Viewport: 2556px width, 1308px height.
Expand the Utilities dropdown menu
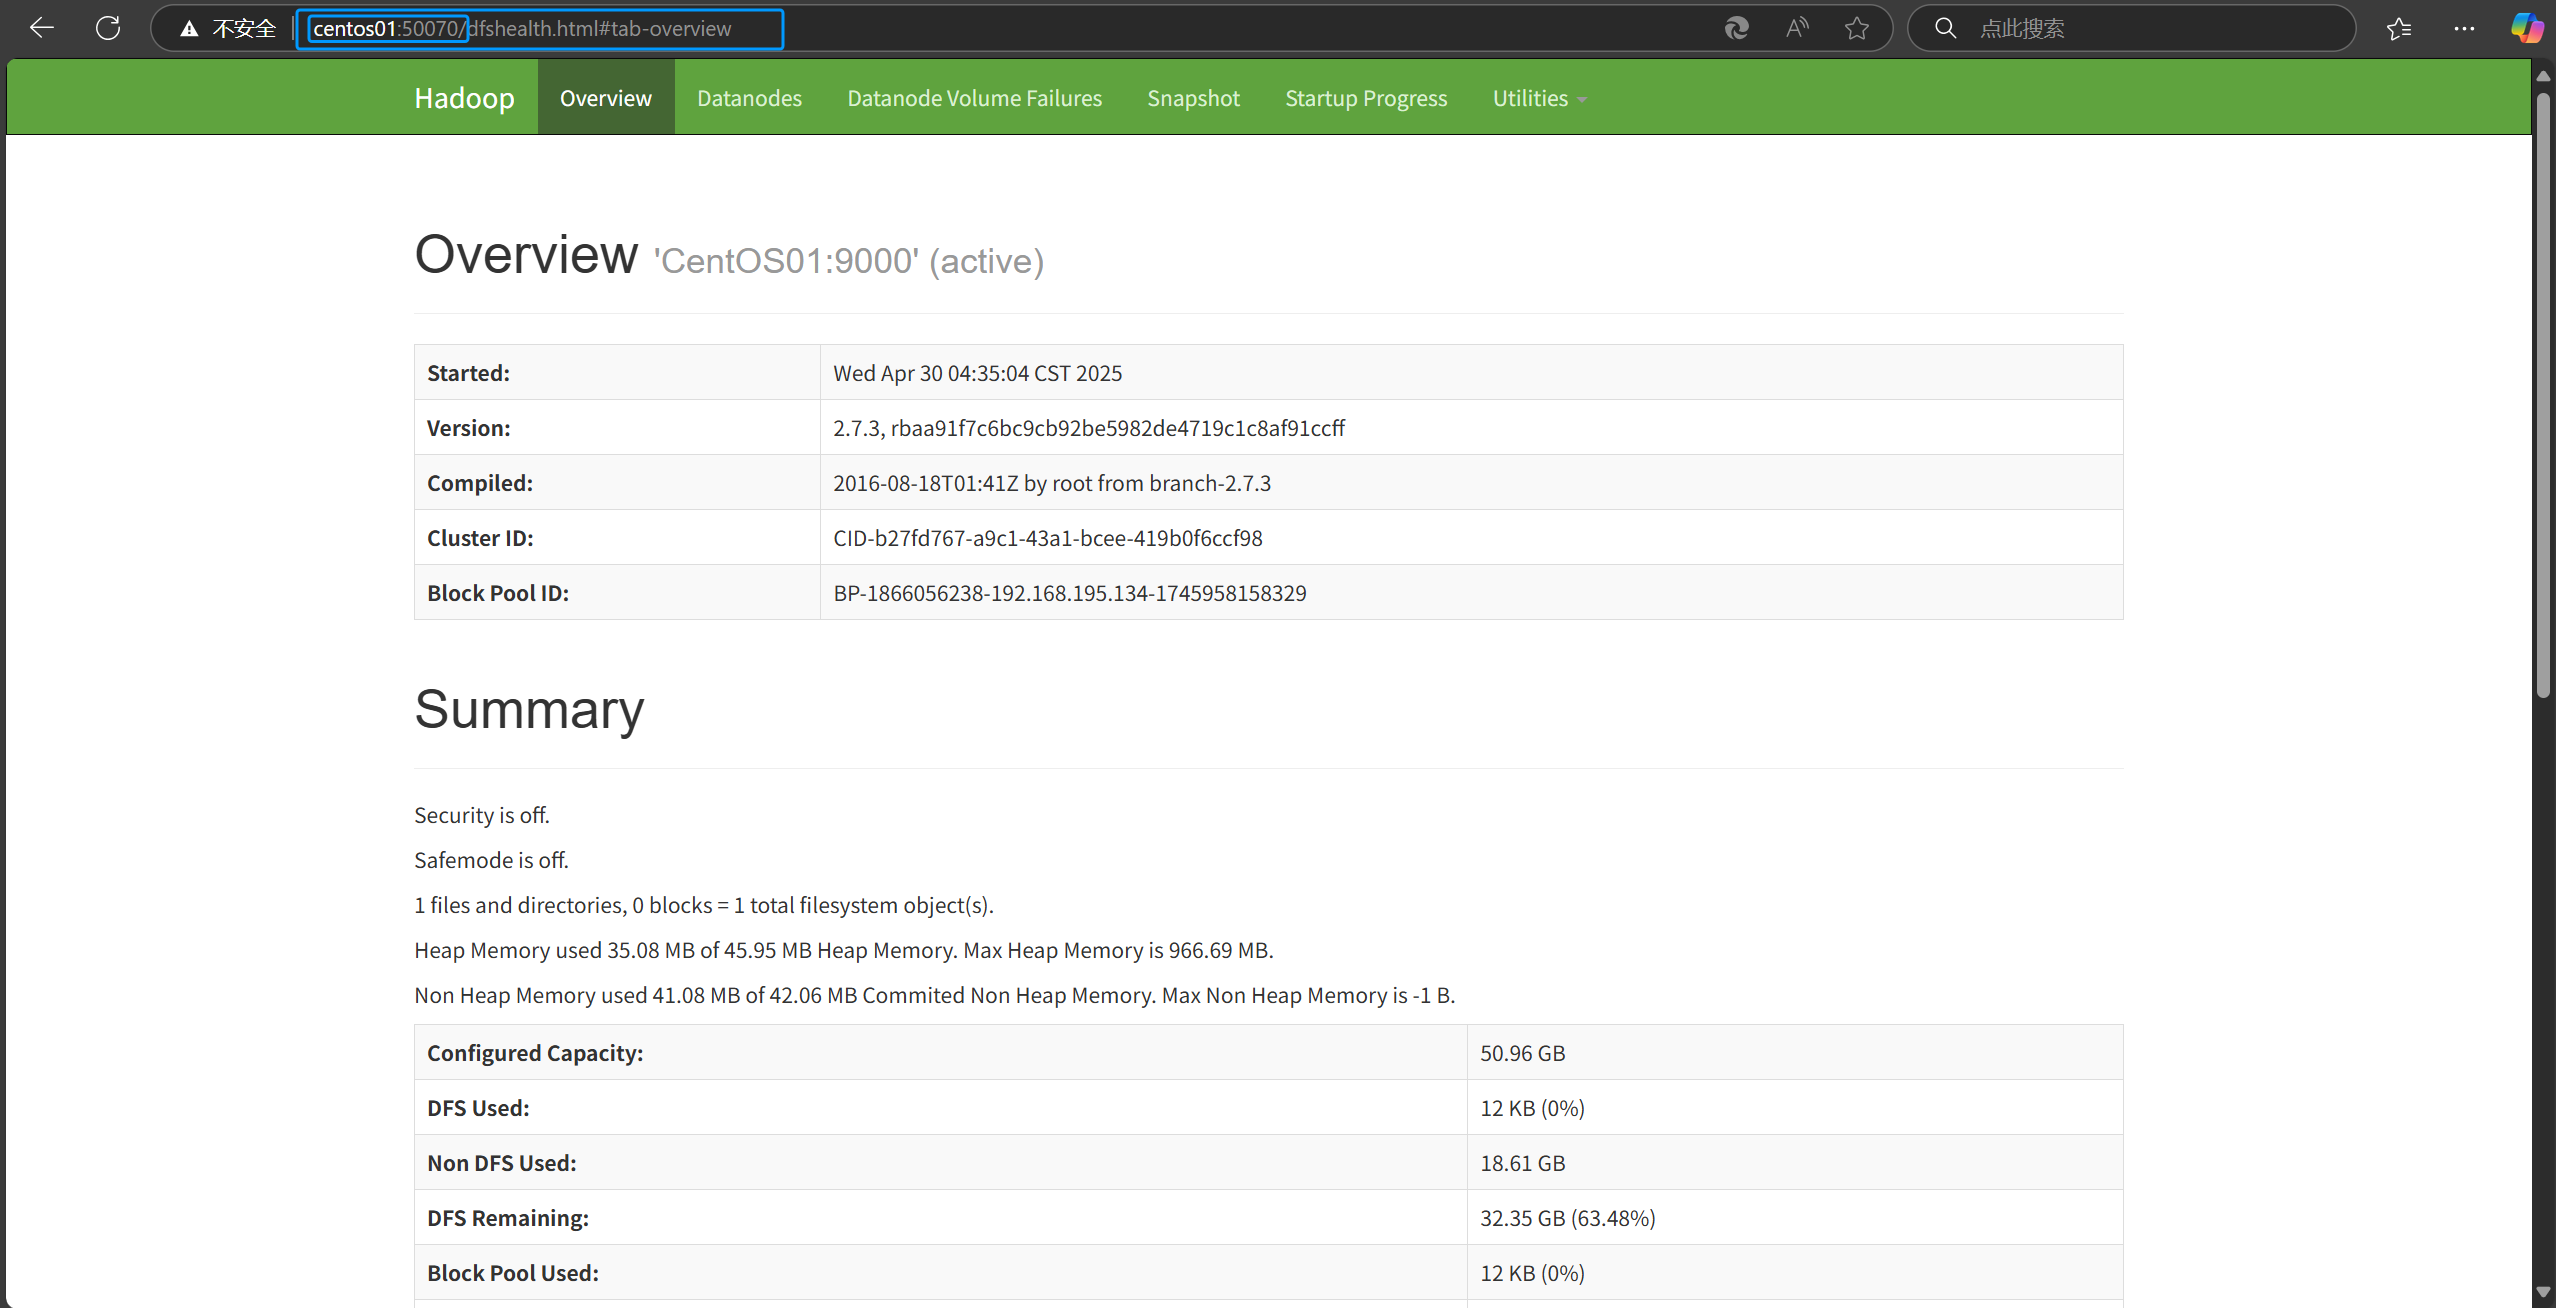click(x=1539, y=98)
